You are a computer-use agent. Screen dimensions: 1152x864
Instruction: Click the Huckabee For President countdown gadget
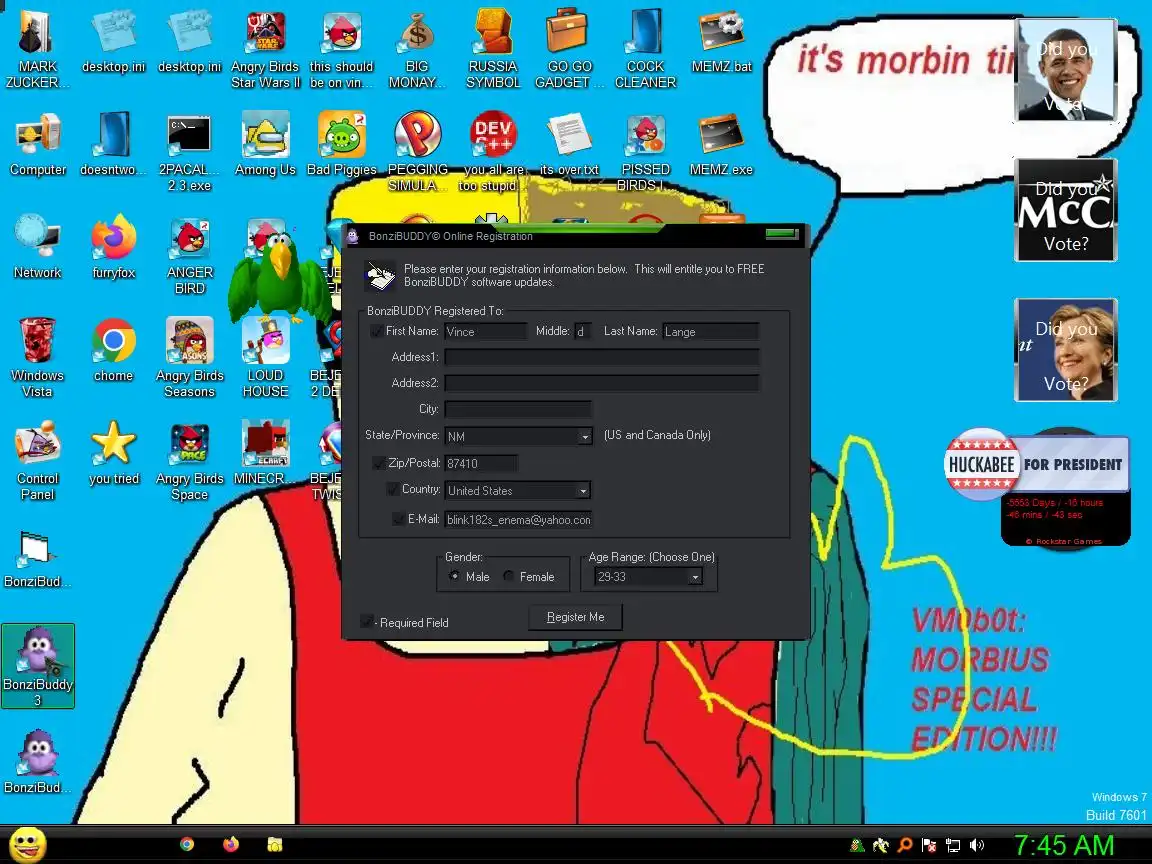pyautogui.click(x=1037, y=486)
